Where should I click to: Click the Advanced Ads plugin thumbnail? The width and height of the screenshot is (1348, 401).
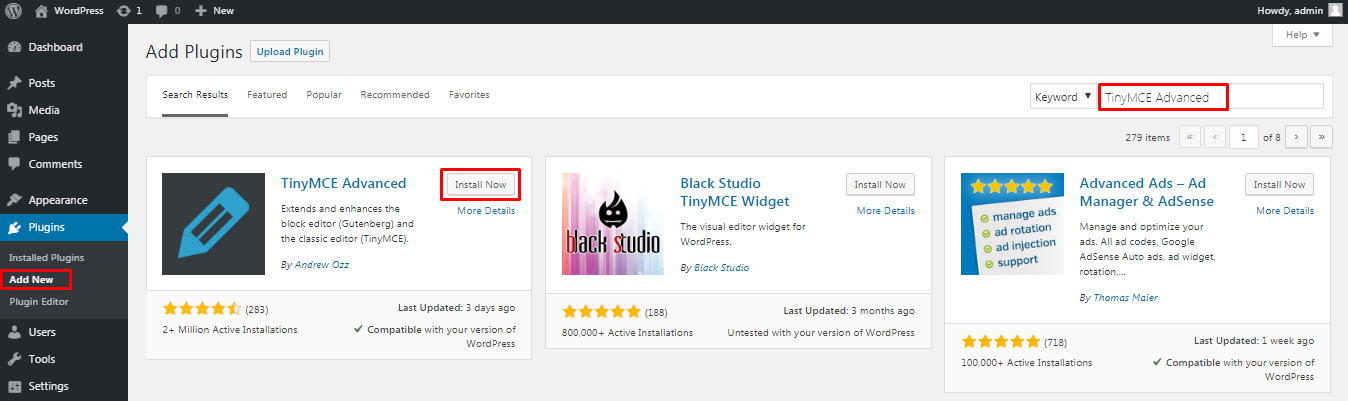coord(1012,224)
